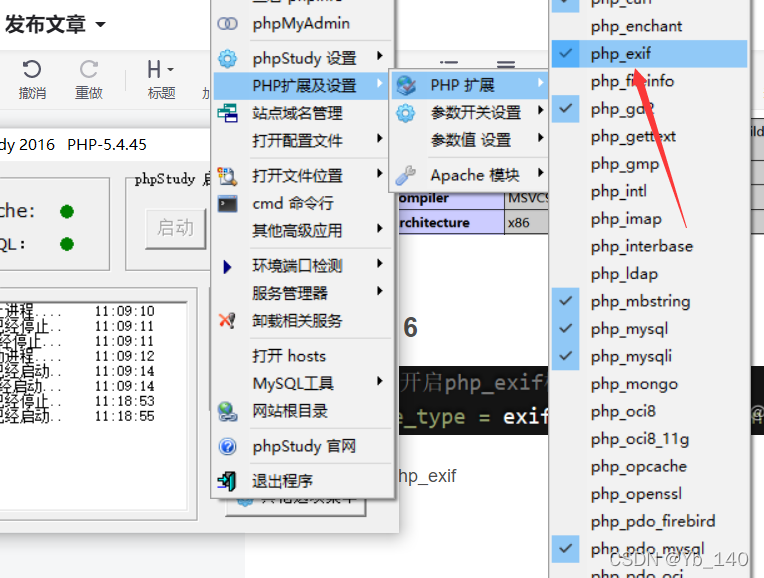Image resolution: width=764 pixels, height=578 pixels.
Task: Expand the 打开配置文件 submenu arrow
Action: (380, 138)
